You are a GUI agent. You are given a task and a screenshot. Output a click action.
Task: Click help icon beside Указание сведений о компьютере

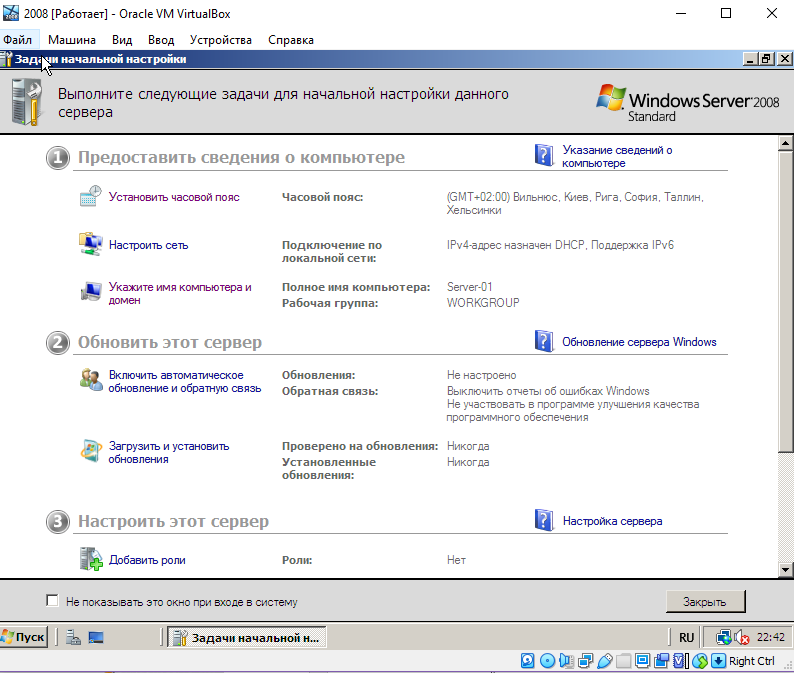pos(544,155)
